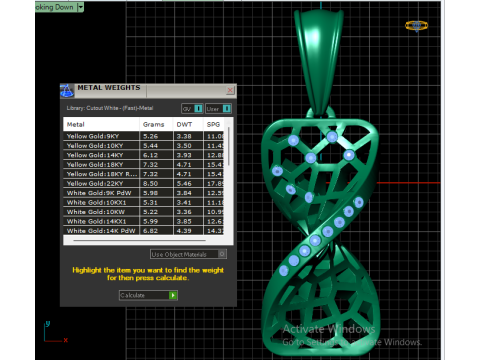Click the gold ring view icon in viewport

click(x=416, y=26)
